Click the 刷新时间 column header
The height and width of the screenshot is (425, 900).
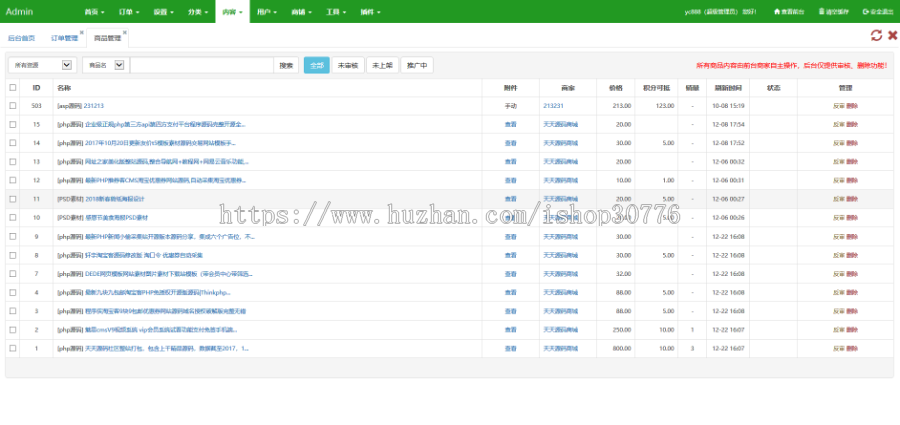[728, 88]
